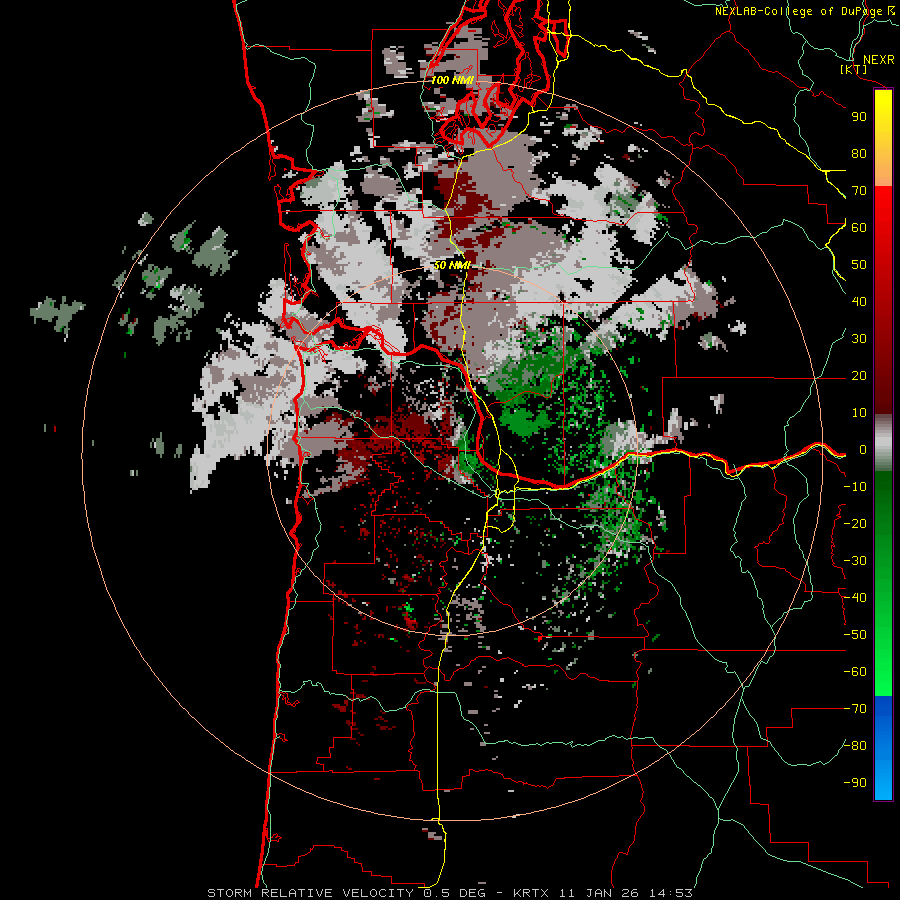Click the [KT] units label
This screenshot has width=900, height=900.
(854, 69)
